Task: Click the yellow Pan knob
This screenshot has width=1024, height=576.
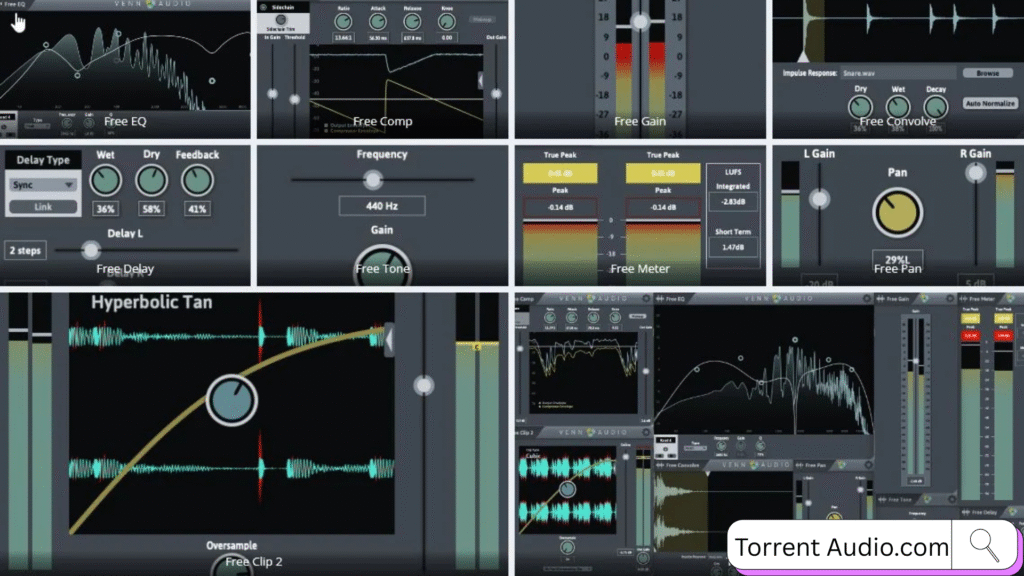Action: 897,212
